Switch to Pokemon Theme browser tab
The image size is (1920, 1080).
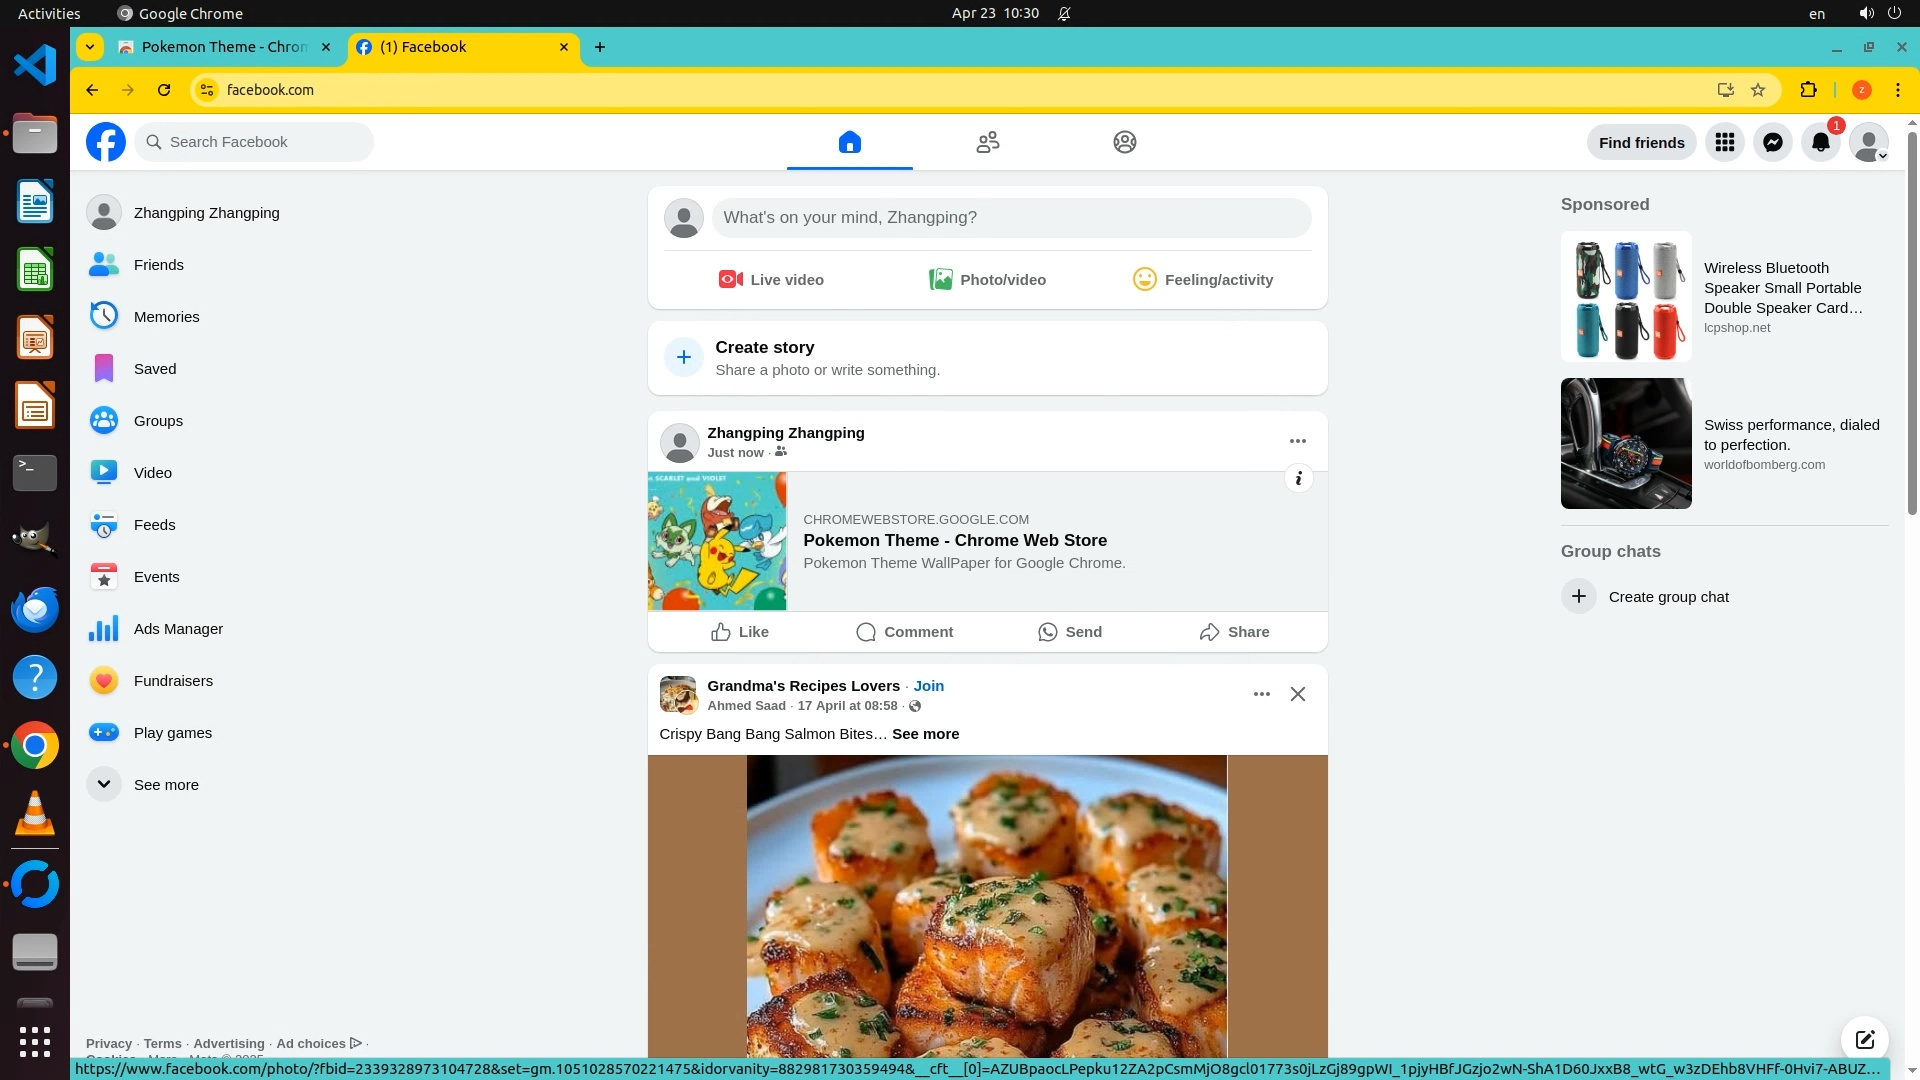[x=222, y=47]
